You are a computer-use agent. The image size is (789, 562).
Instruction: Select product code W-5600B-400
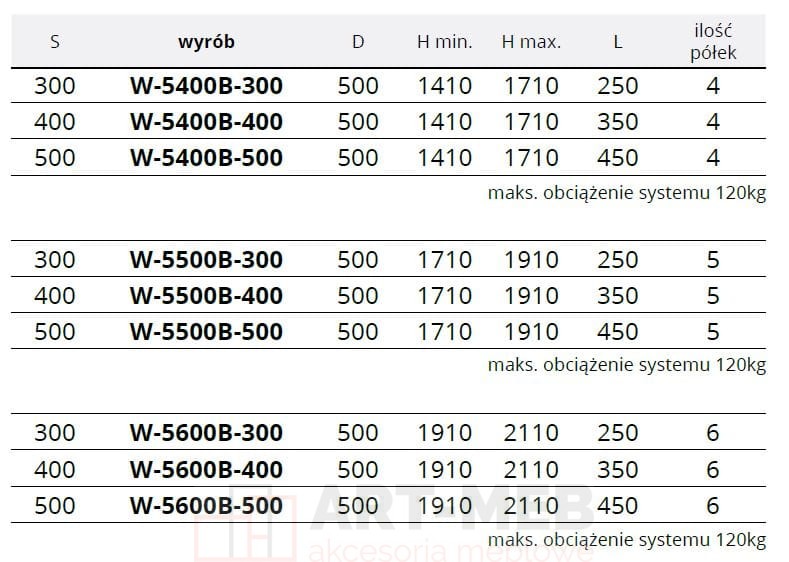pyautogui.click(x=206, y=469)
